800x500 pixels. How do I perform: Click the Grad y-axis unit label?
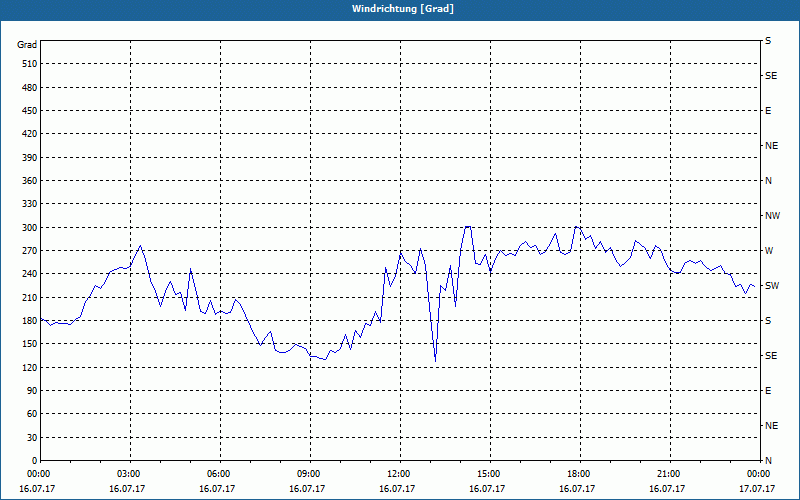point(27,45)
